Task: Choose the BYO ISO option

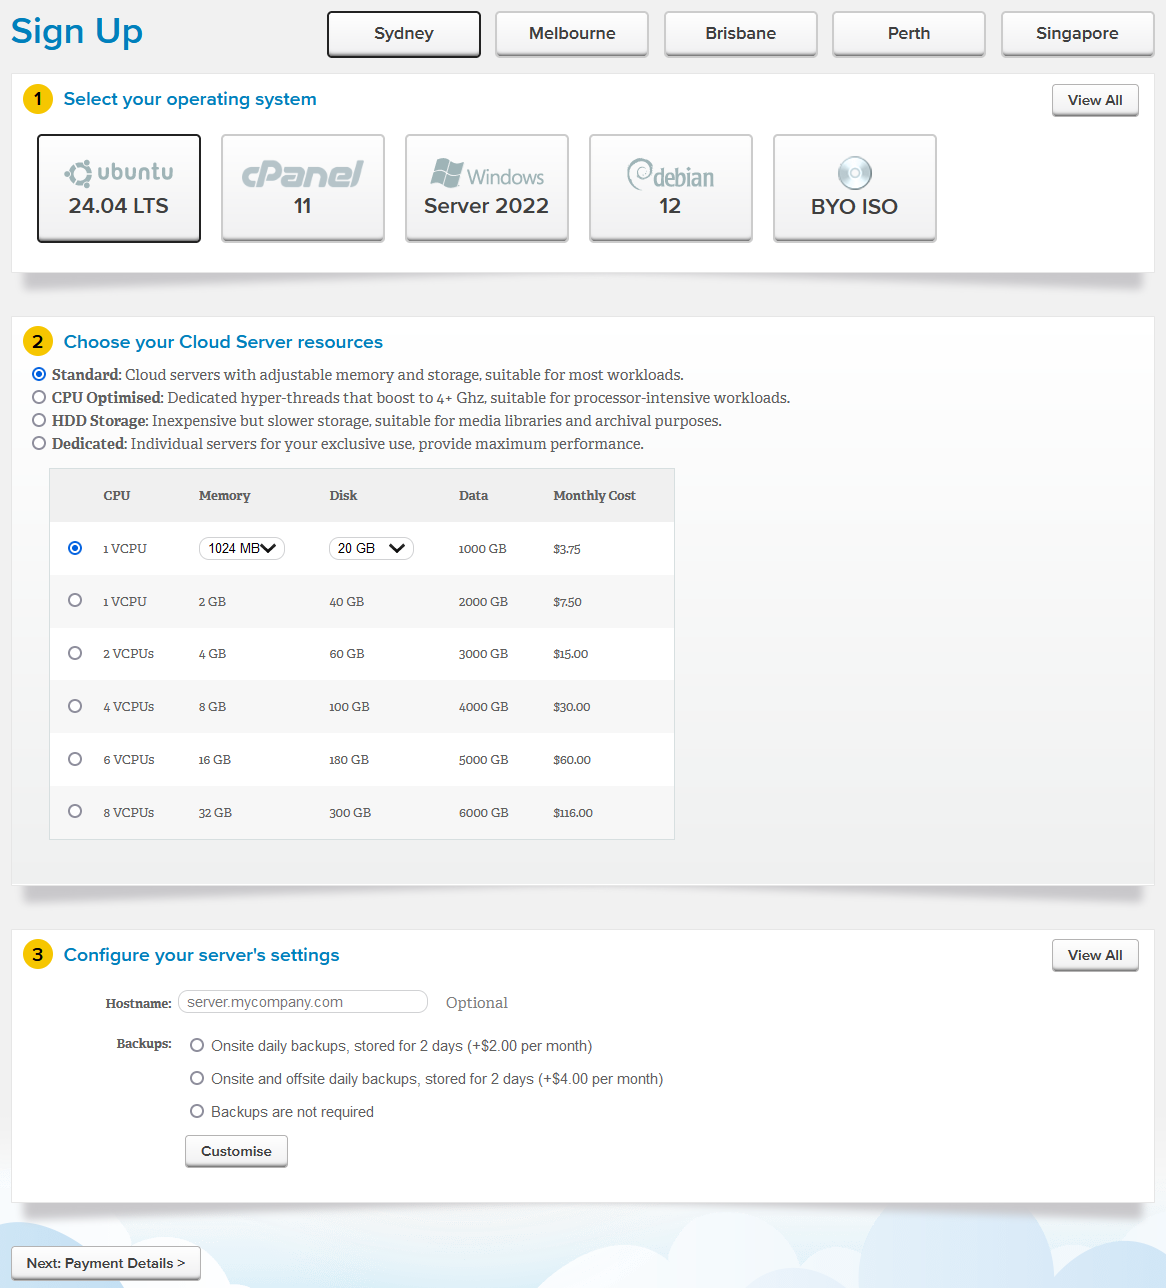Action: pos(855,188)
